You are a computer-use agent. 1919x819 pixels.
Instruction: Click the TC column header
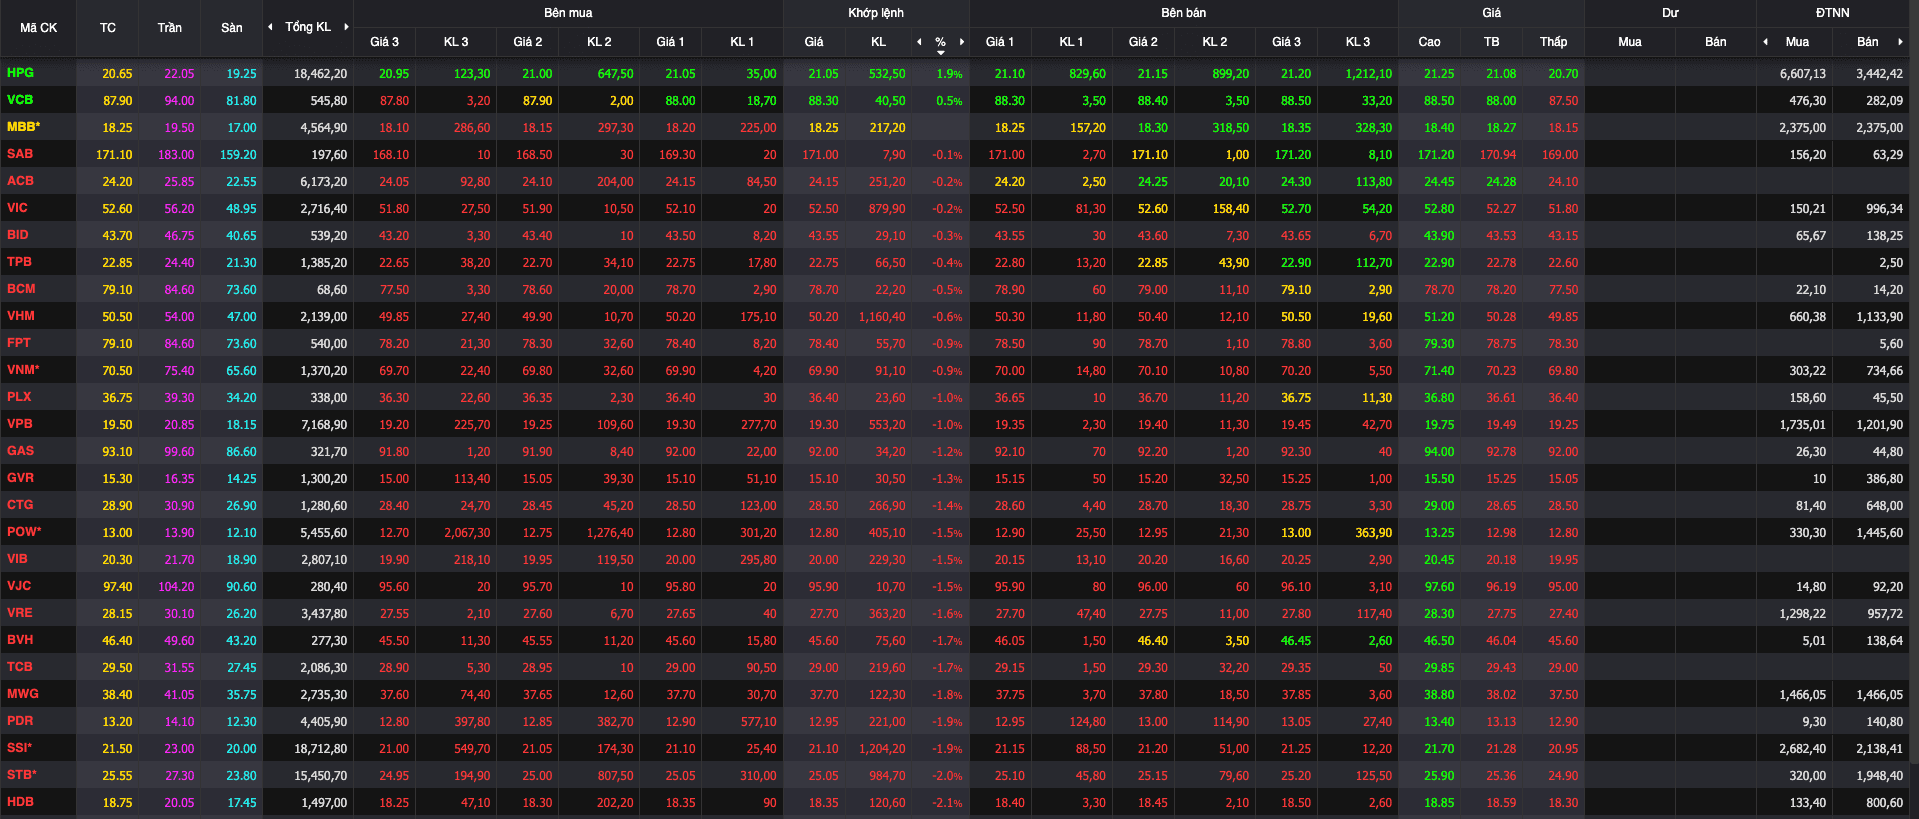click(x=108, y=28)
